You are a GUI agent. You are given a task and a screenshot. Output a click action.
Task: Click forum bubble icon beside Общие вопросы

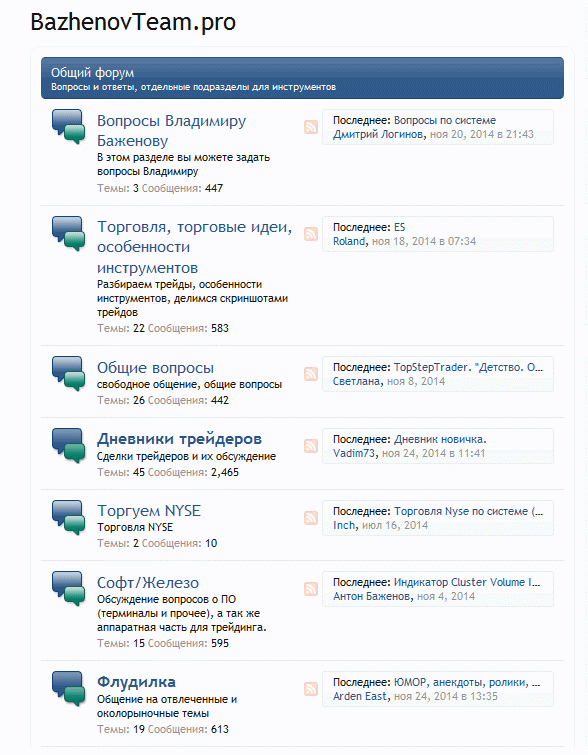click(x=68, y=374)
